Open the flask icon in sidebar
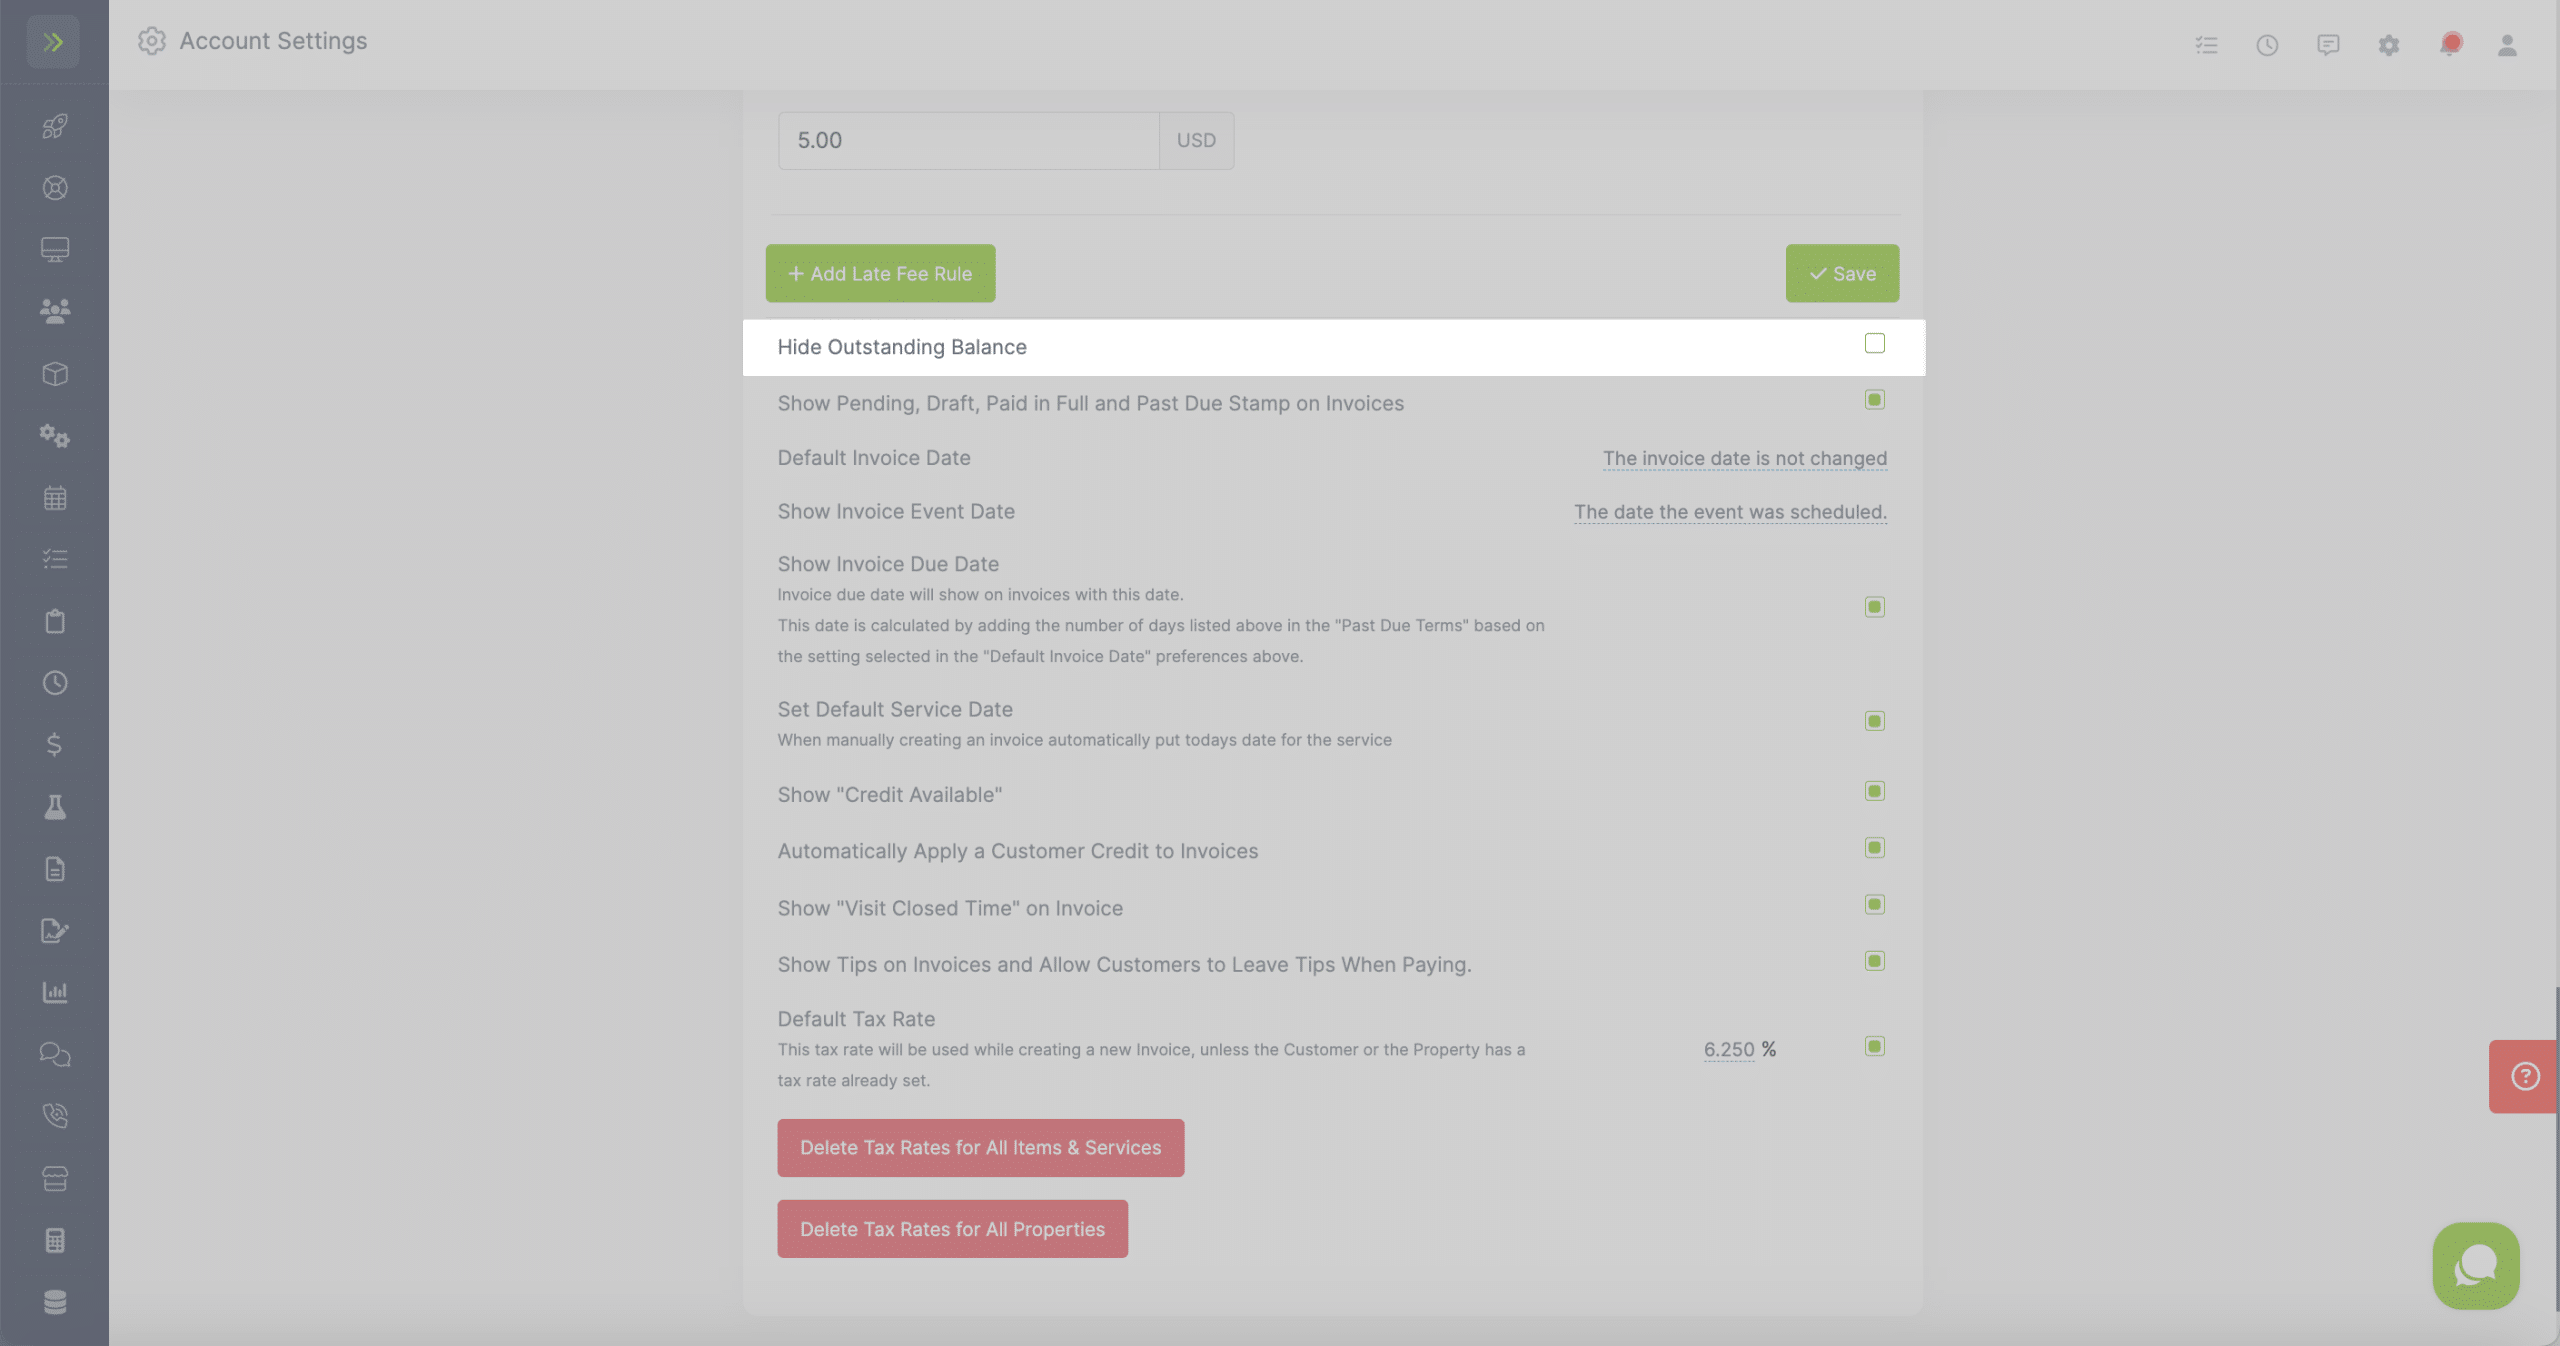2560x1346 pixels. (x=55, y=807)
